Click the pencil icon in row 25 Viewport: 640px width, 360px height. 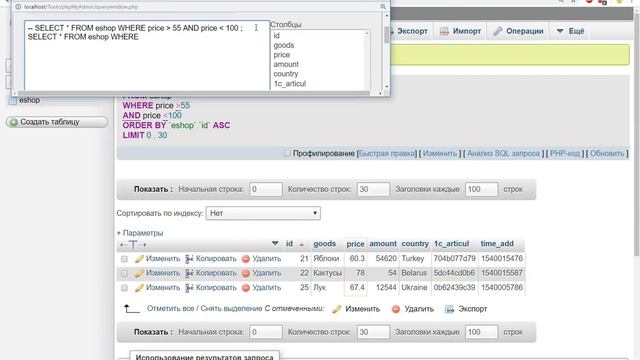(139, 288)
